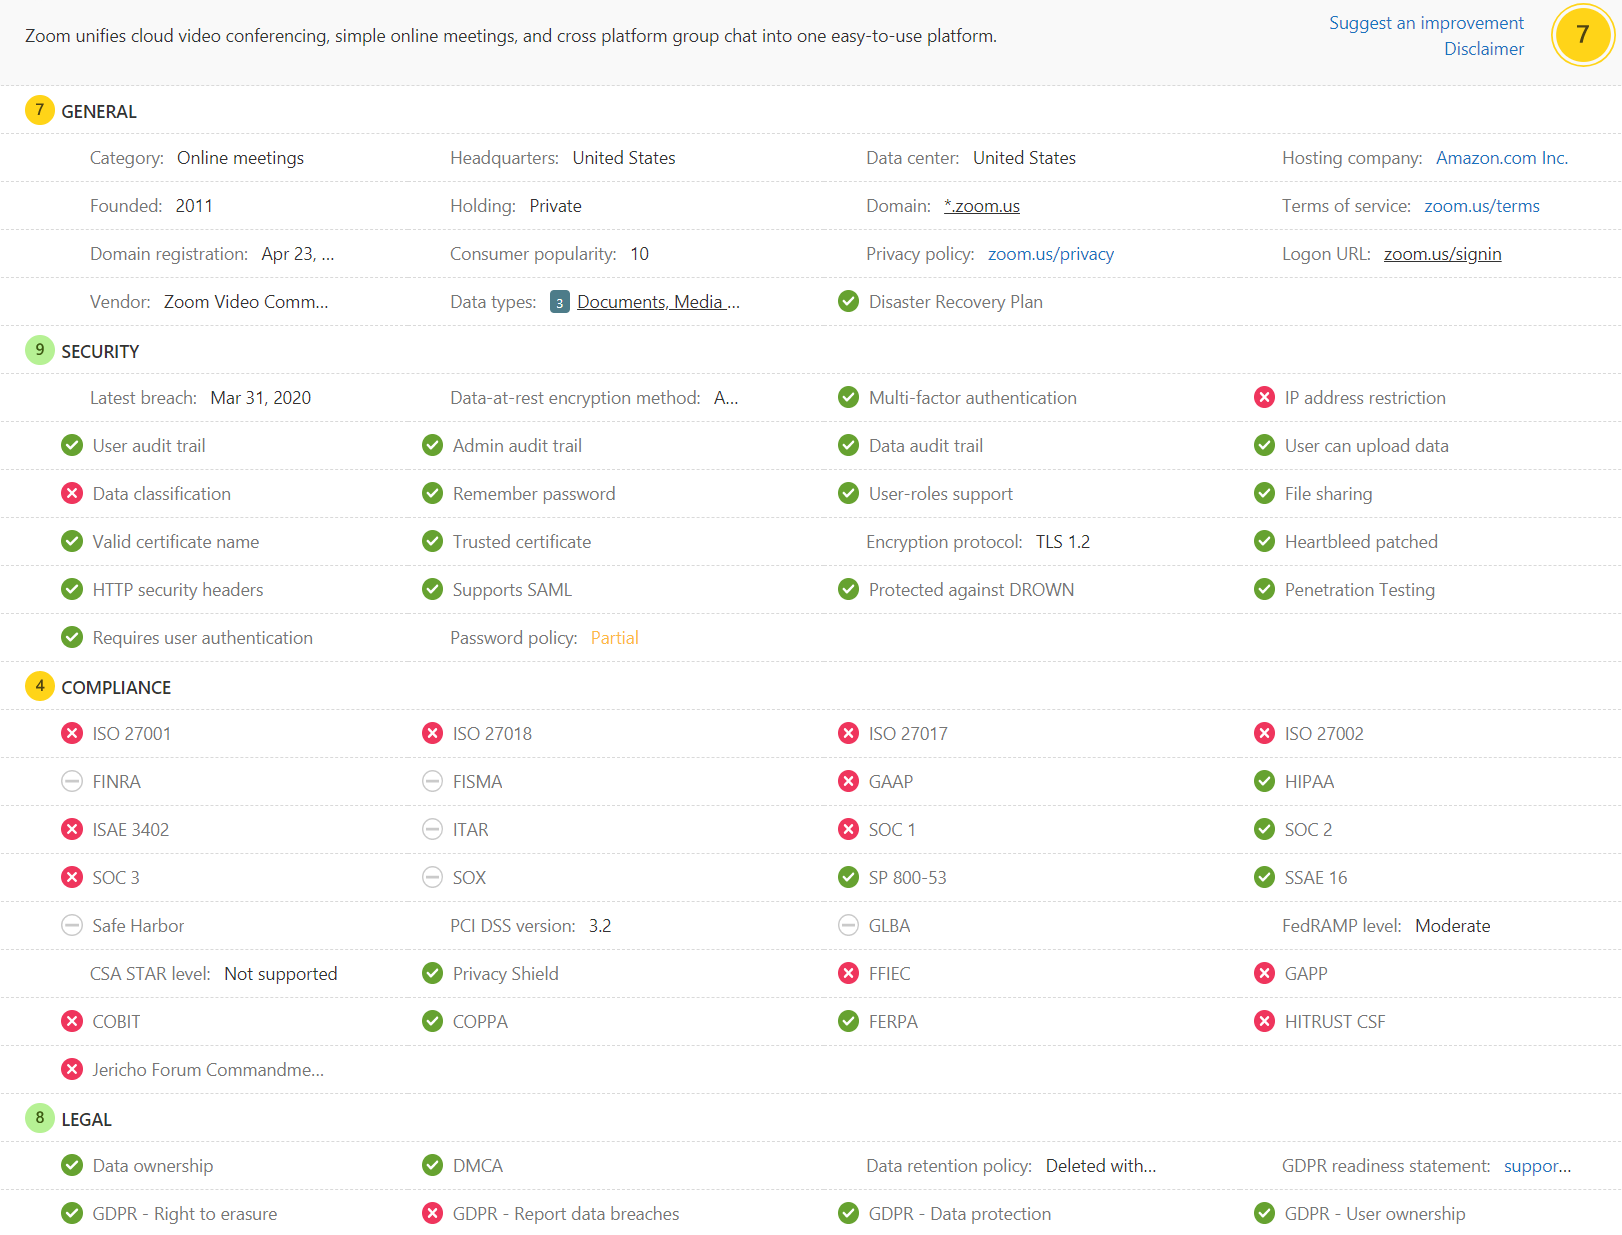Click the User audit trail check icon
The image size is (1622, 1235).
click(72, 445)
